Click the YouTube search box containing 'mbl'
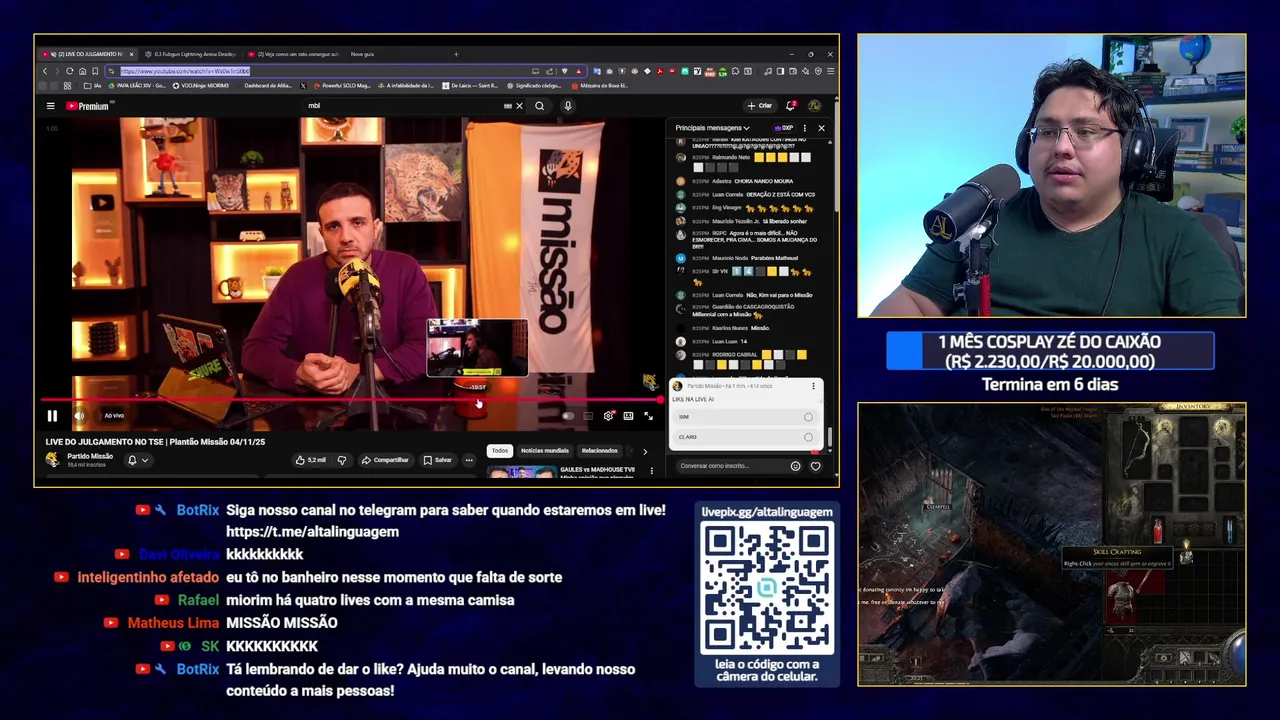 click(405, 106)
